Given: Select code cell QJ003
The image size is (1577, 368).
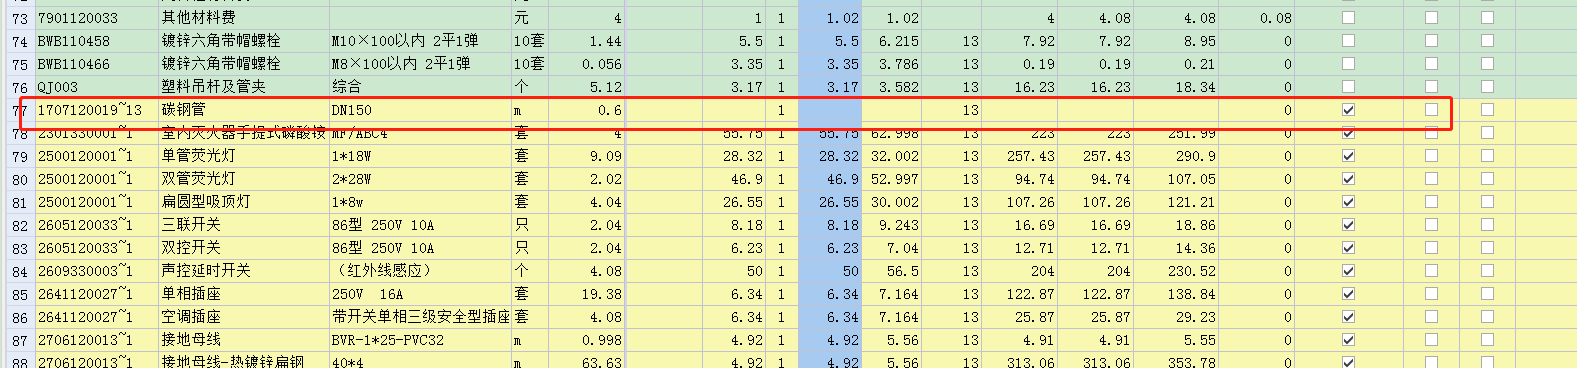Looking at the screenshot, I should (x=96, y=87).
